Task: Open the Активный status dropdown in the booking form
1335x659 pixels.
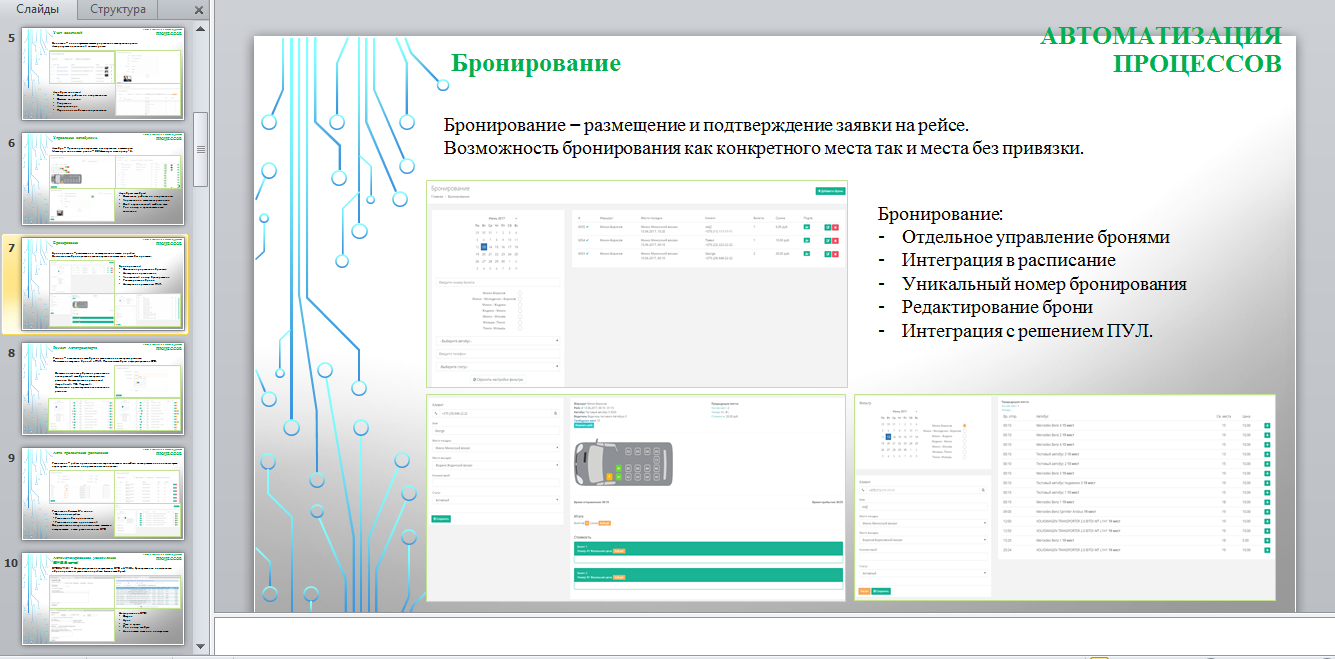Action: [x=496, y=500]
